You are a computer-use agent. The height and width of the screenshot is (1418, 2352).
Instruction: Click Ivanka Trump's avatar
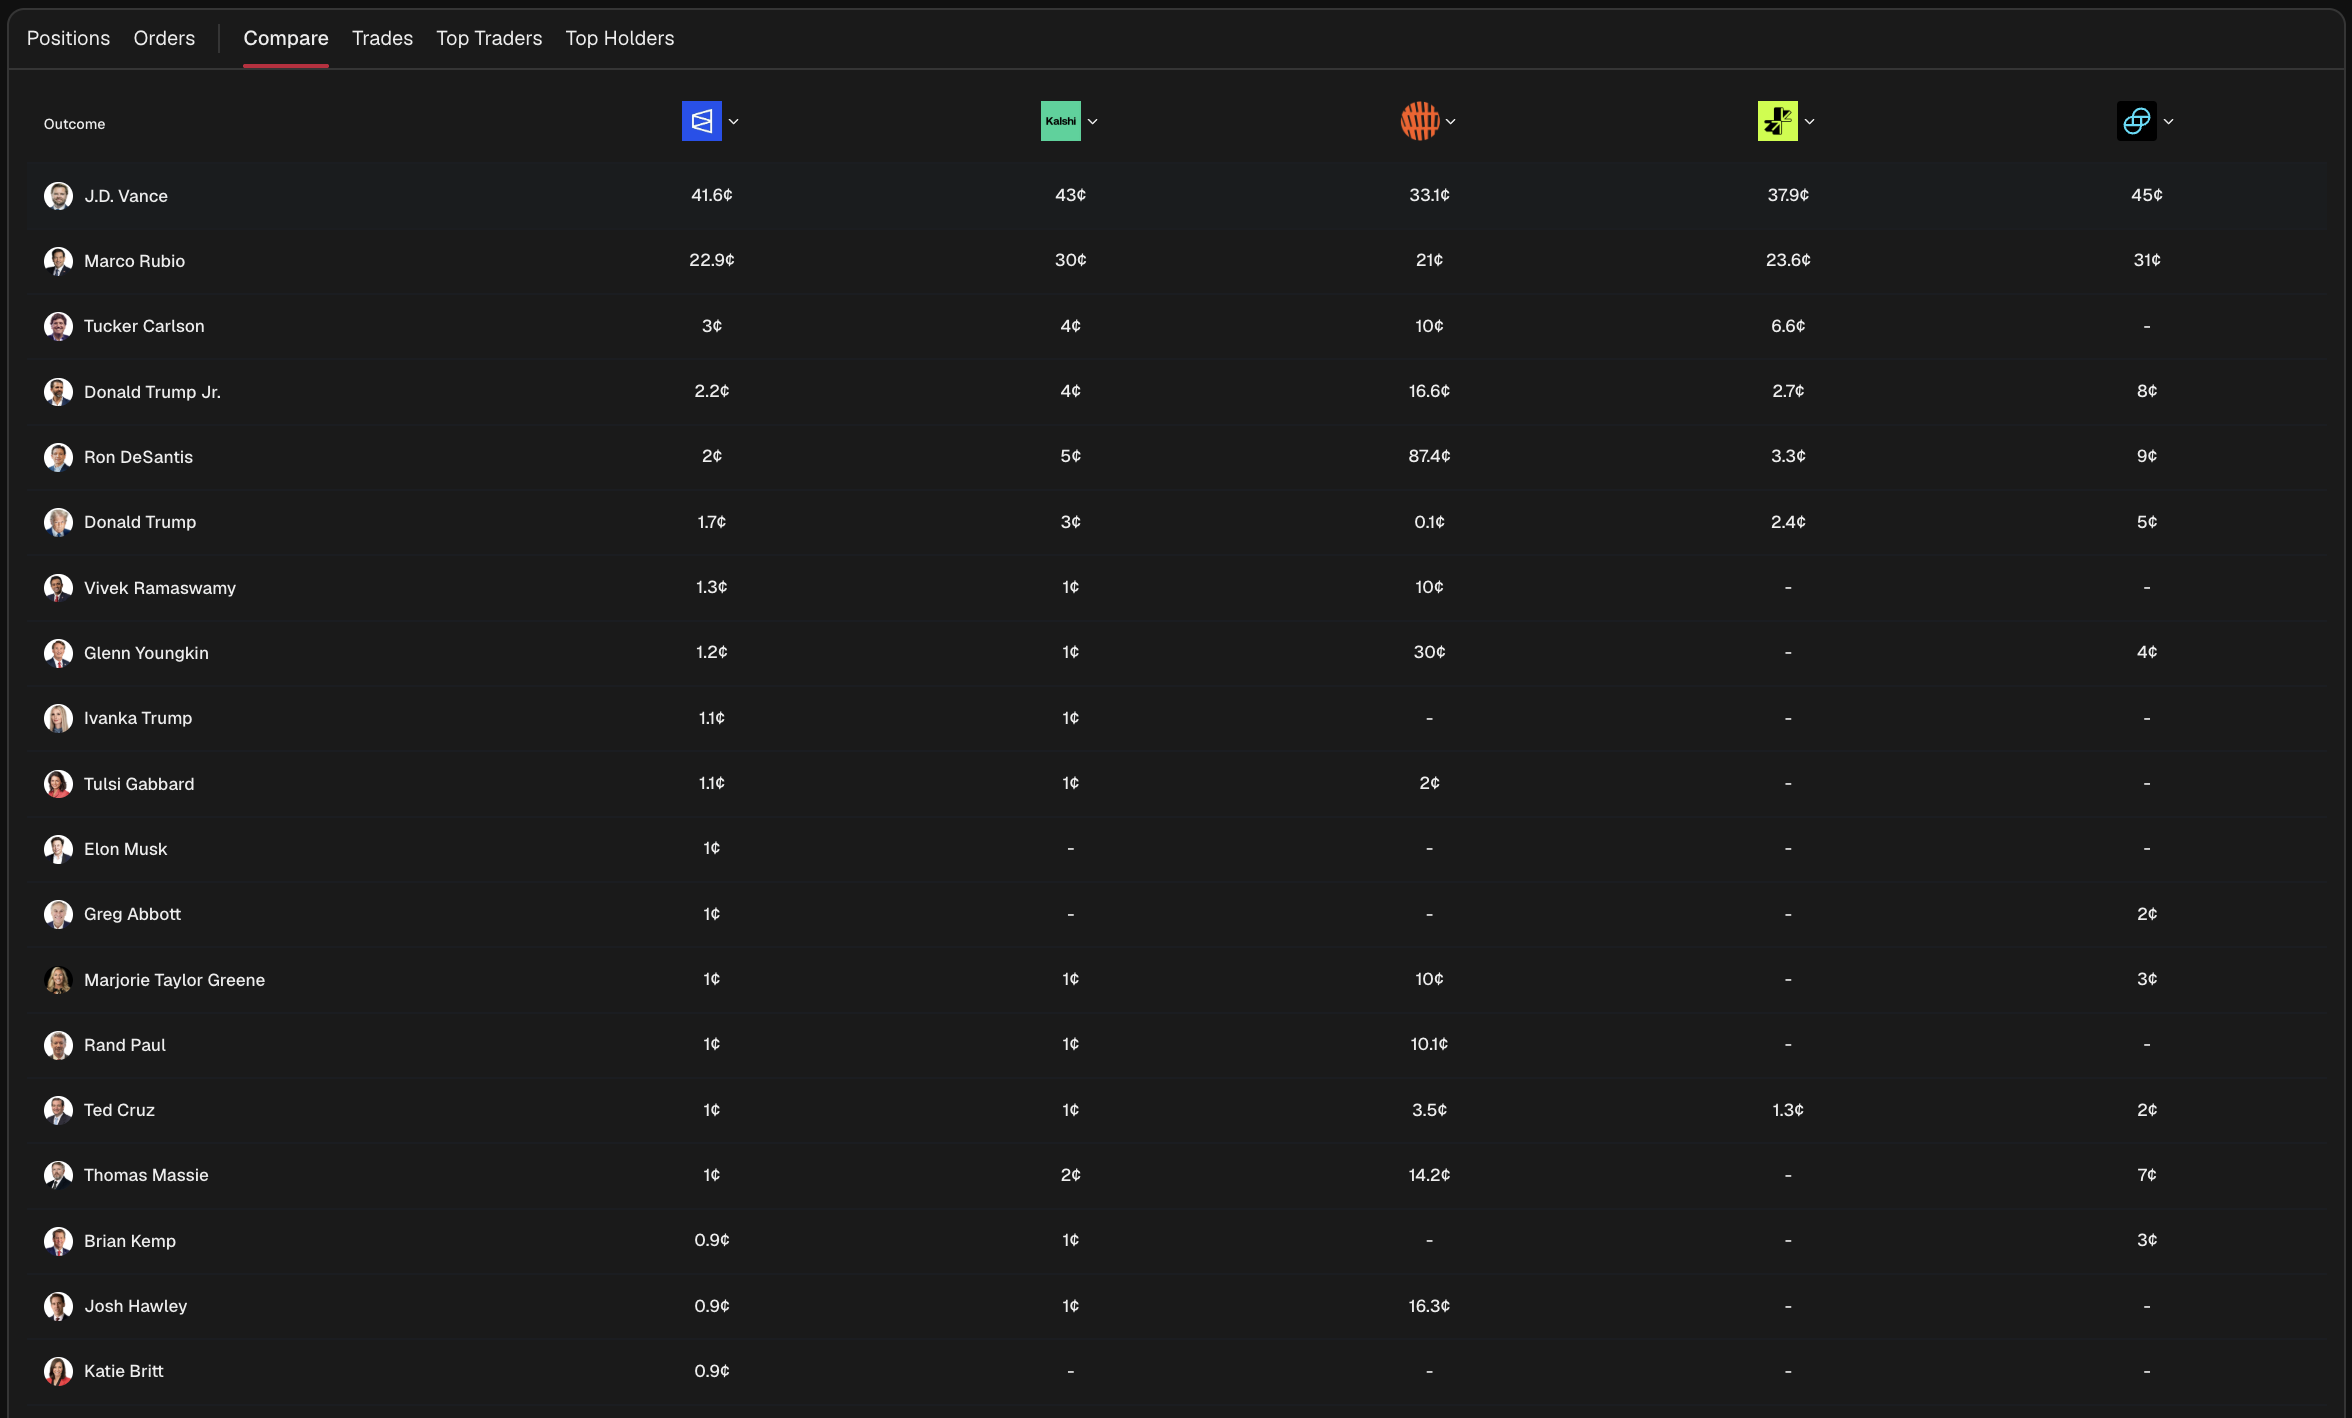(58, 718)
